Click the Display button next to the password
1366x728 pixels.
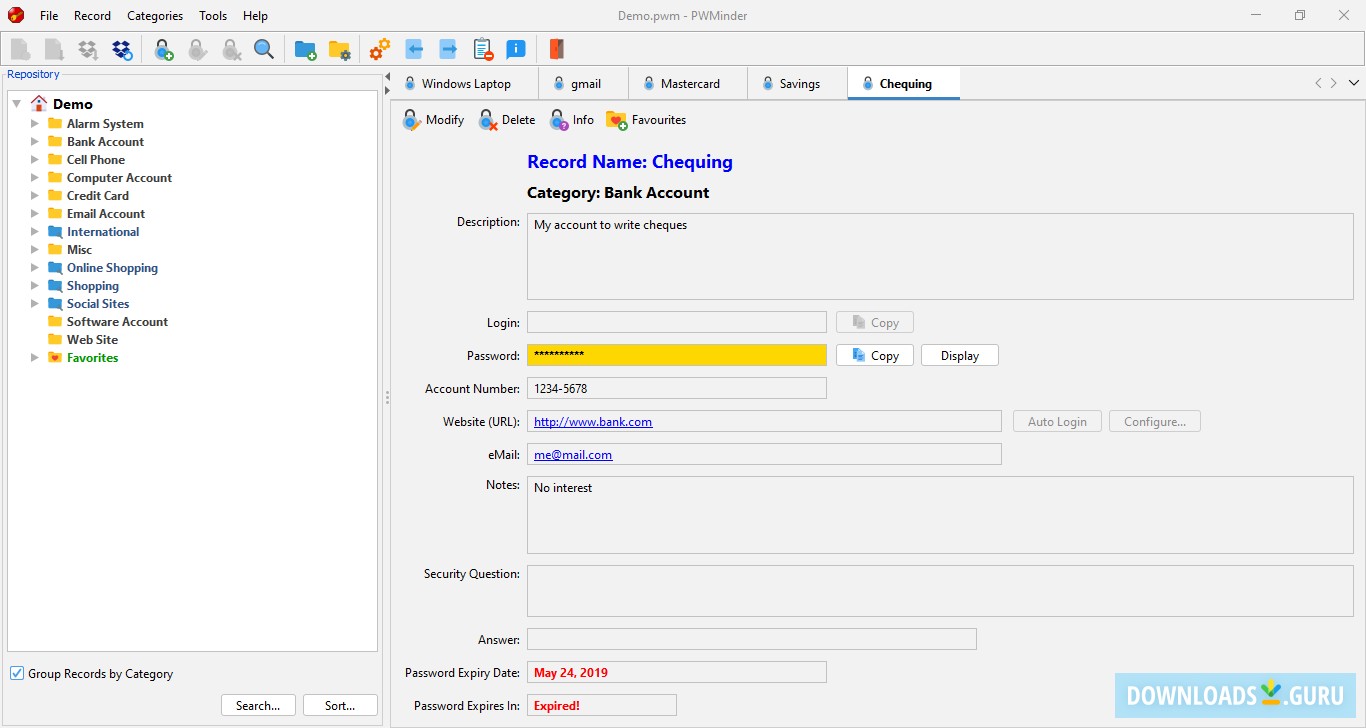point(958,355)
